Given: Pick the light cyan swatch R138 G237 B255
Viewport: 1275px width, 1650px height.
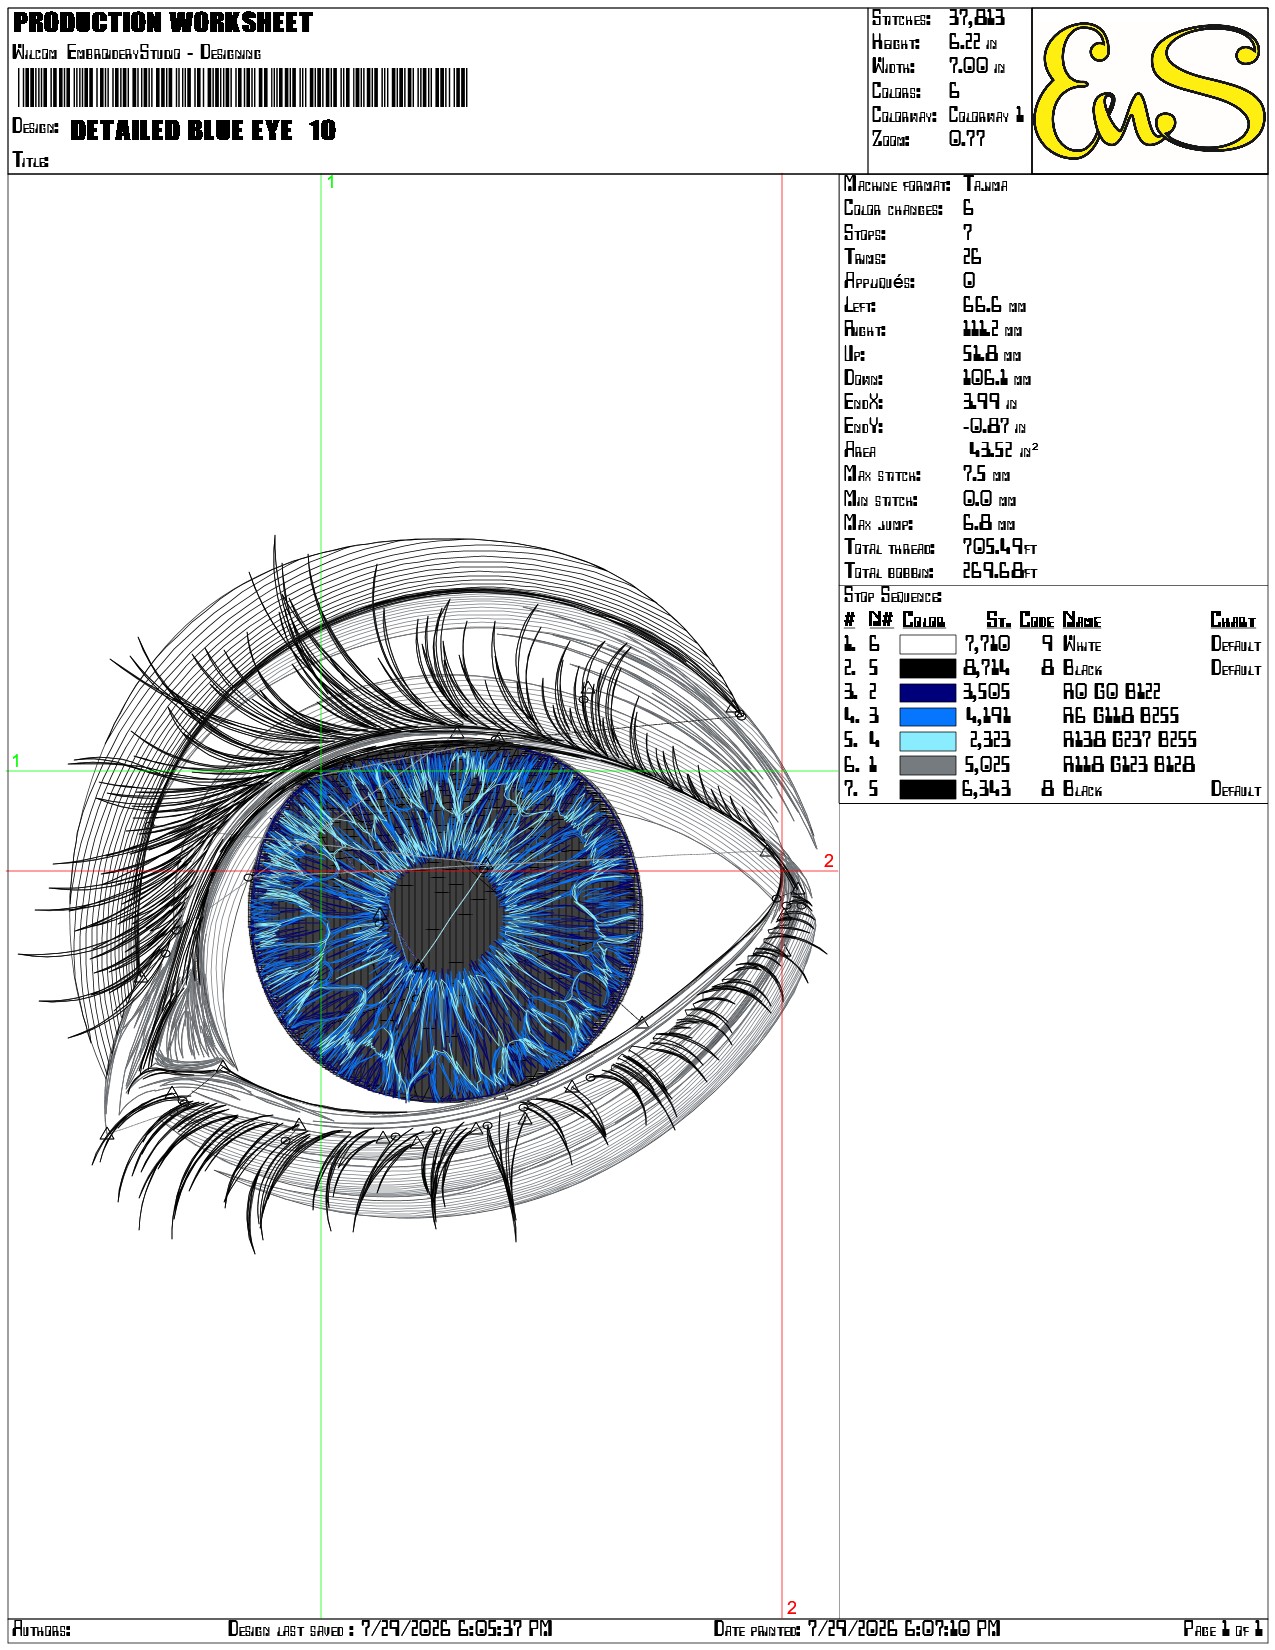Looking at the screenshot, I should coord(927,741).
